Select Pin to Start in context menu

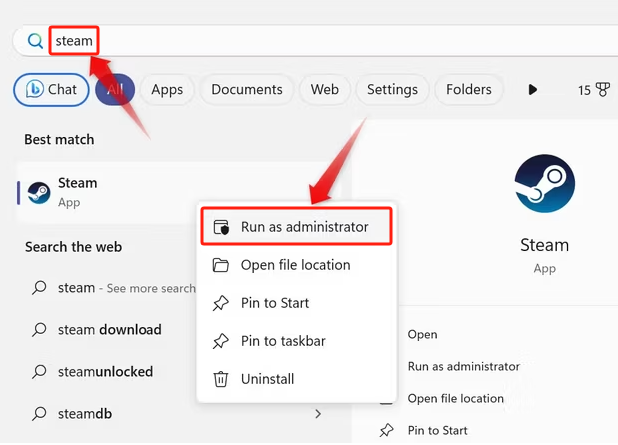coord(296,303)
